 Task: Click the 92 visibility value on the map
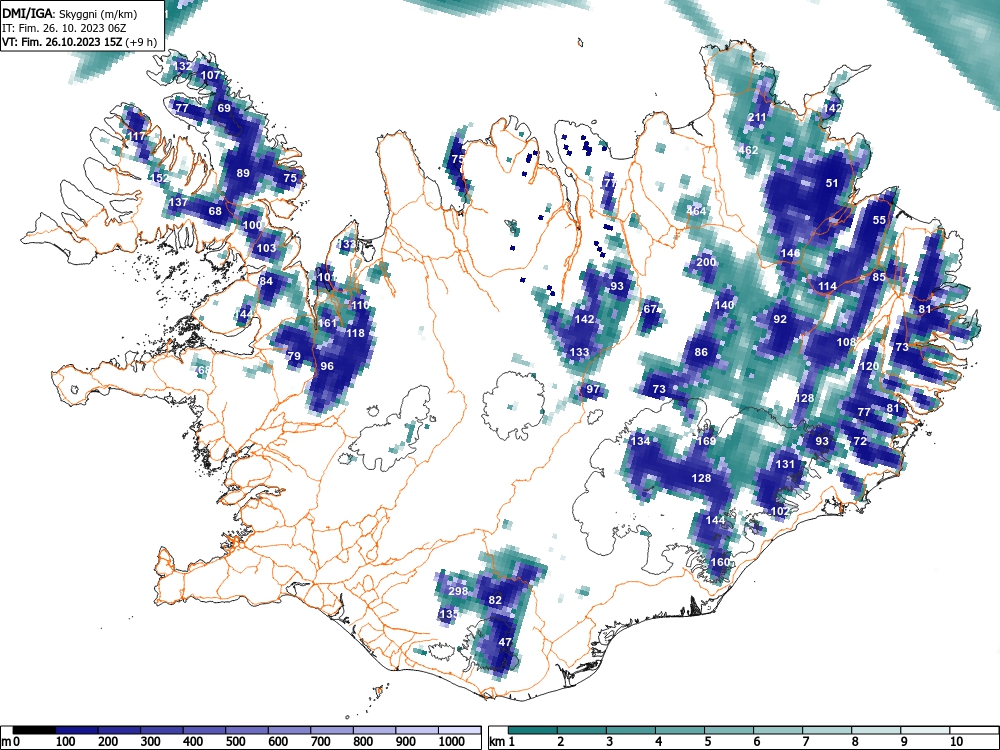[x=780, y=319]
